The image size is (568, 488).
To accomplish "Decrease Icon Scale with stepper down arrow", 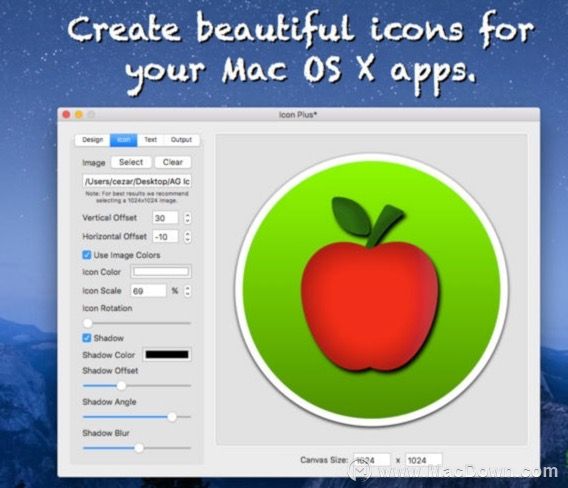I will pos(187,294).
